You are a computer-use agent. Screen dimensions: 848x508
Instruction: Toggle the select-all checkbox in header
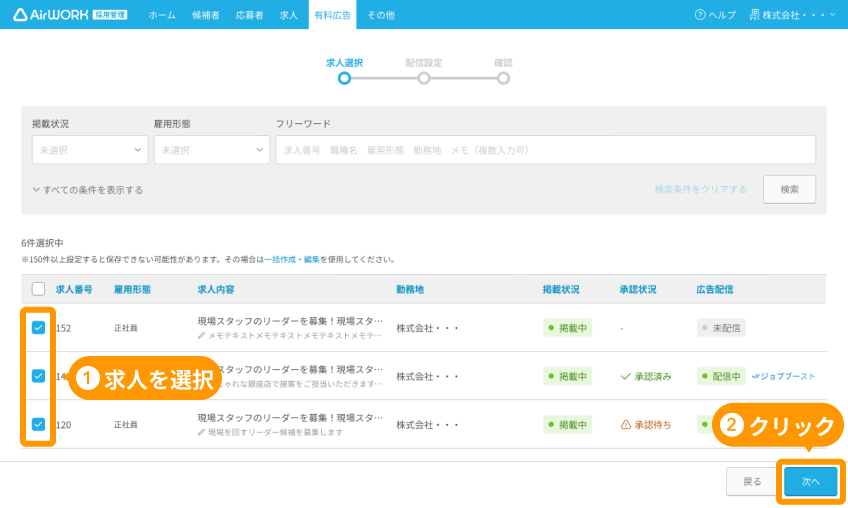point(38,289)
